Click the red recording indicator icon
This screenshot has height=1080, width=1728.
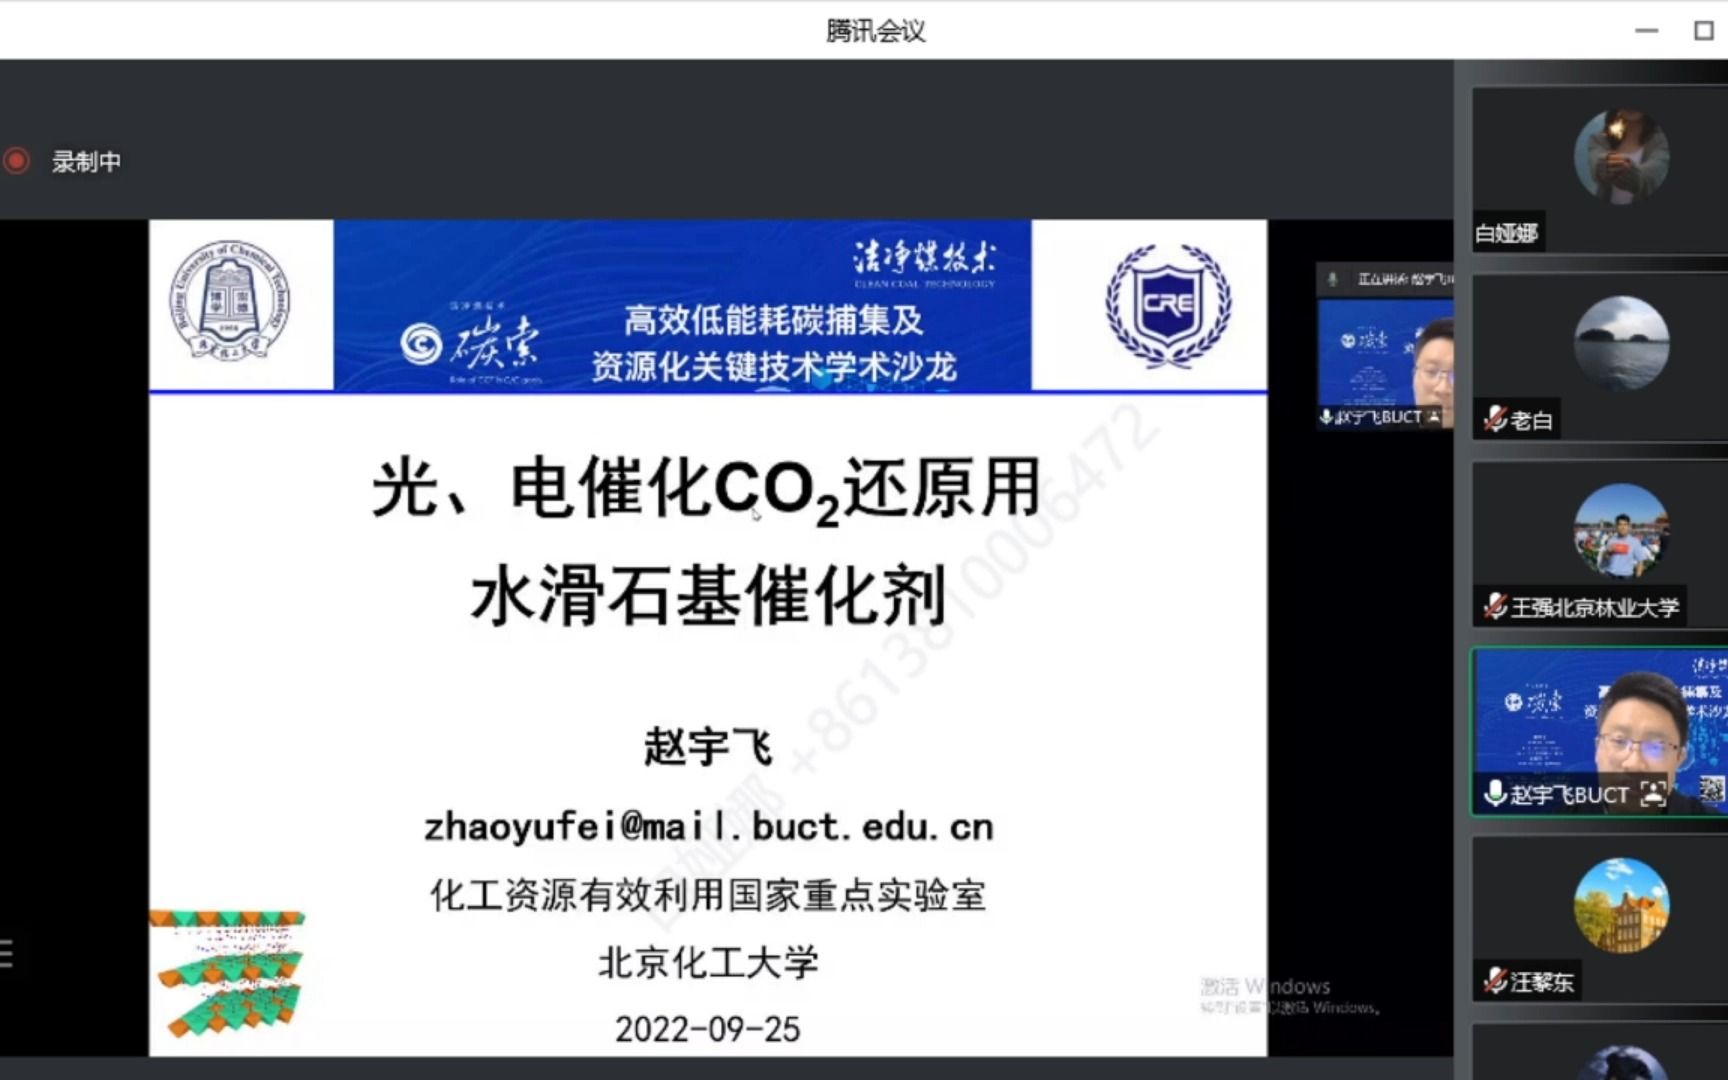[x=16, y=161]
